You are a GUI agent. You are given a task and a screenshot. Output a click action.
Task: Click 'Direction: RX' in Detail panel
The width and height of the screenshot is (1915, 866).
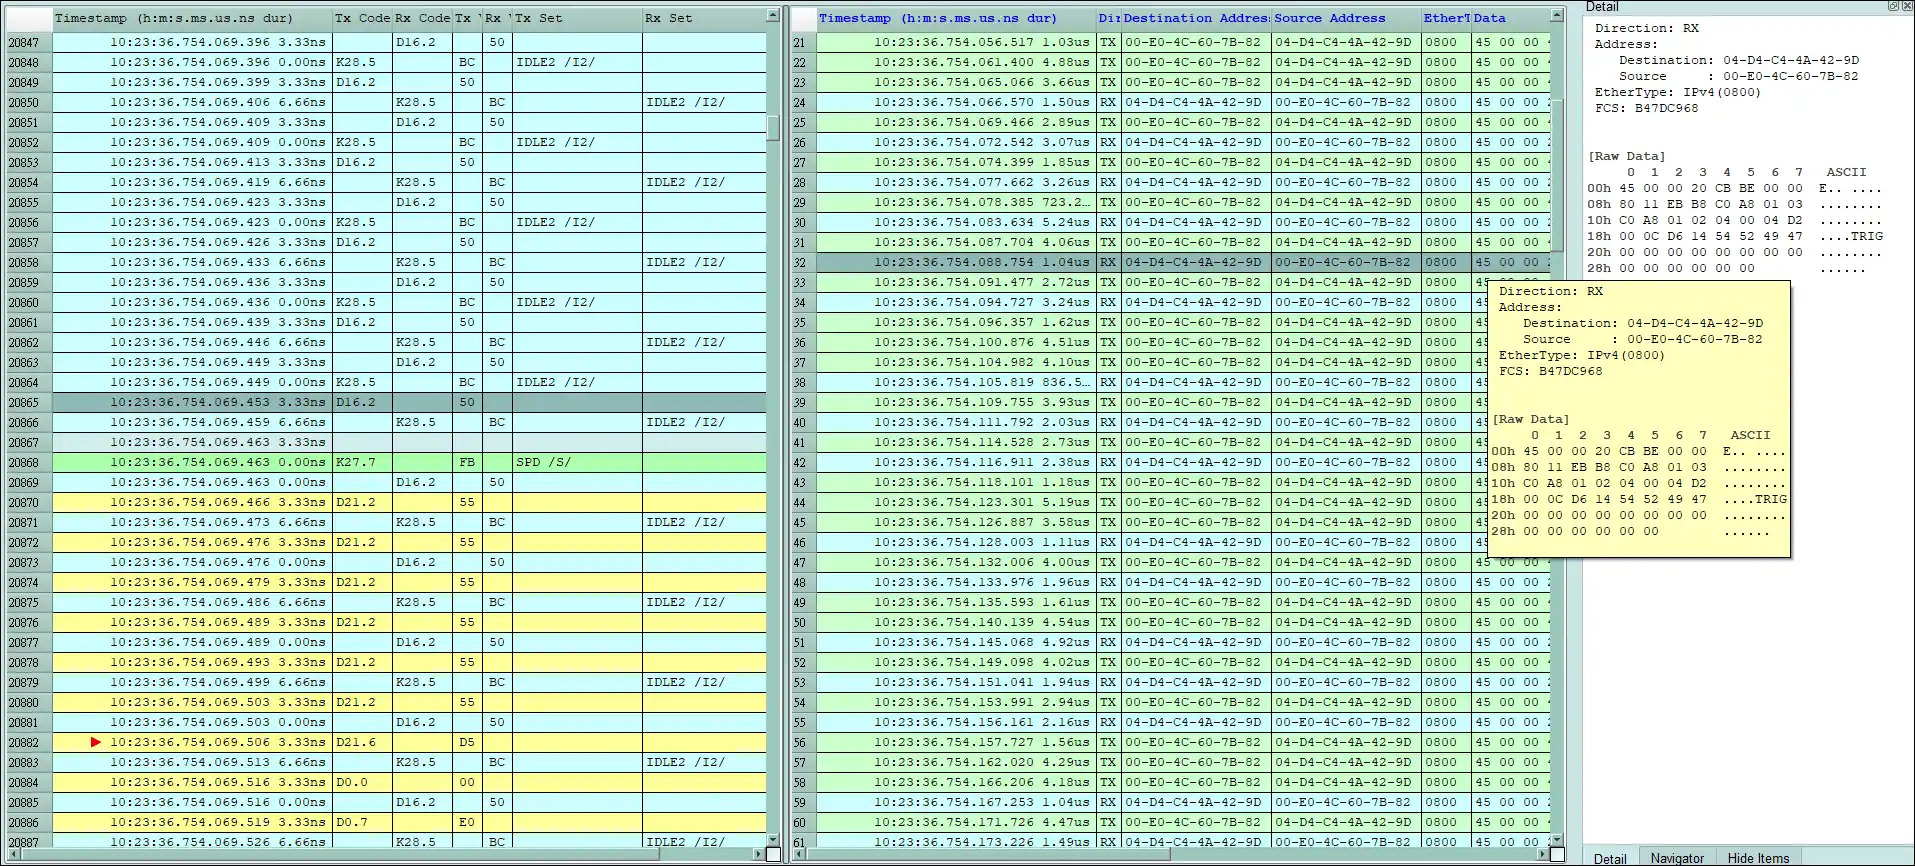point(1647,28)
